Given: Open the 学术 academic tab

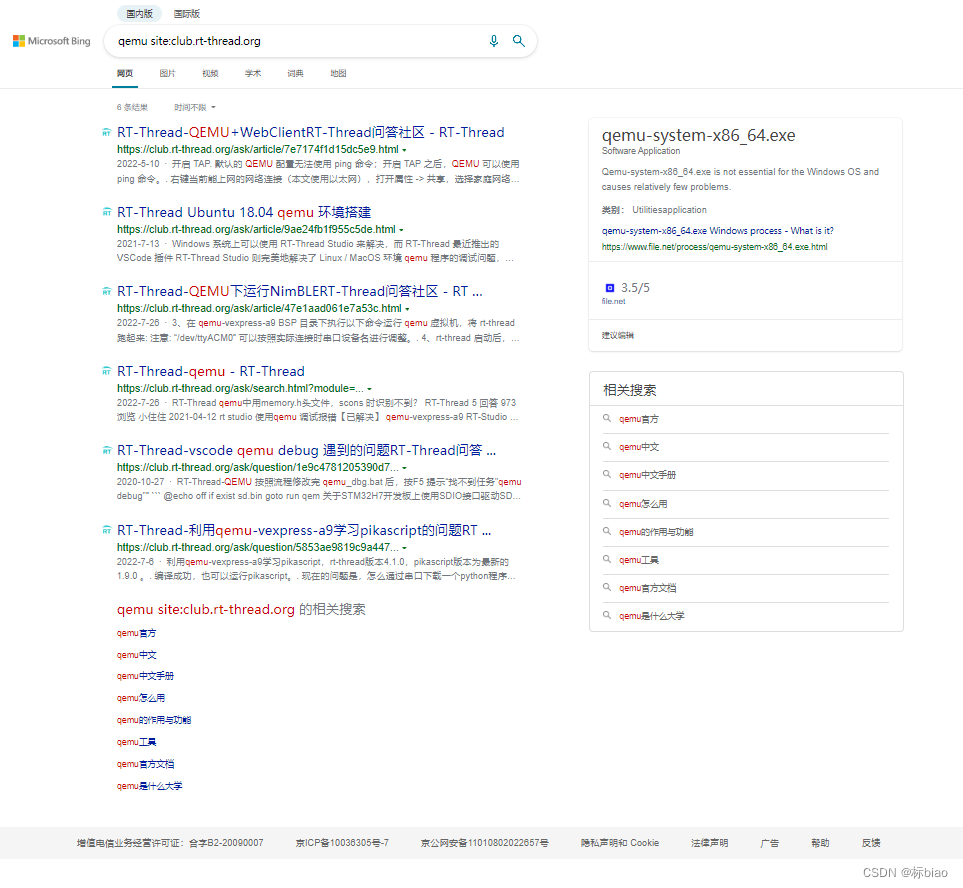Looking at the screenshot, I should point(253,74).
